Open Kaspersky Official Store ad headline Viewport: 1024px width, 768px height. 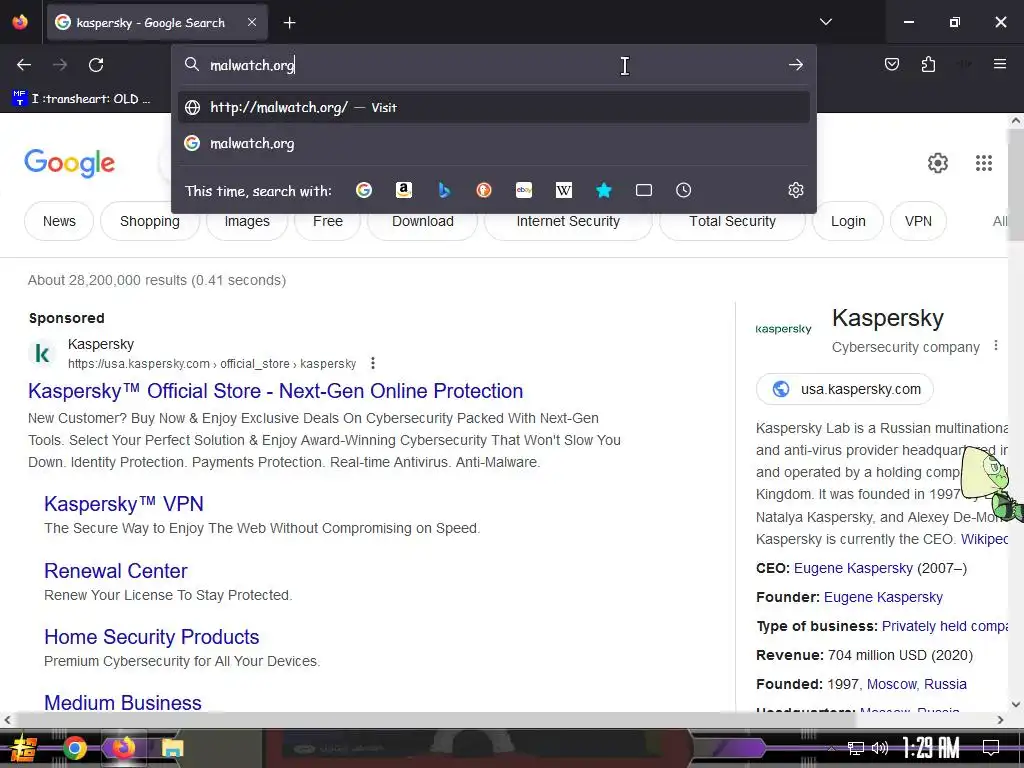pyautogui.click(x=275, y=391)
